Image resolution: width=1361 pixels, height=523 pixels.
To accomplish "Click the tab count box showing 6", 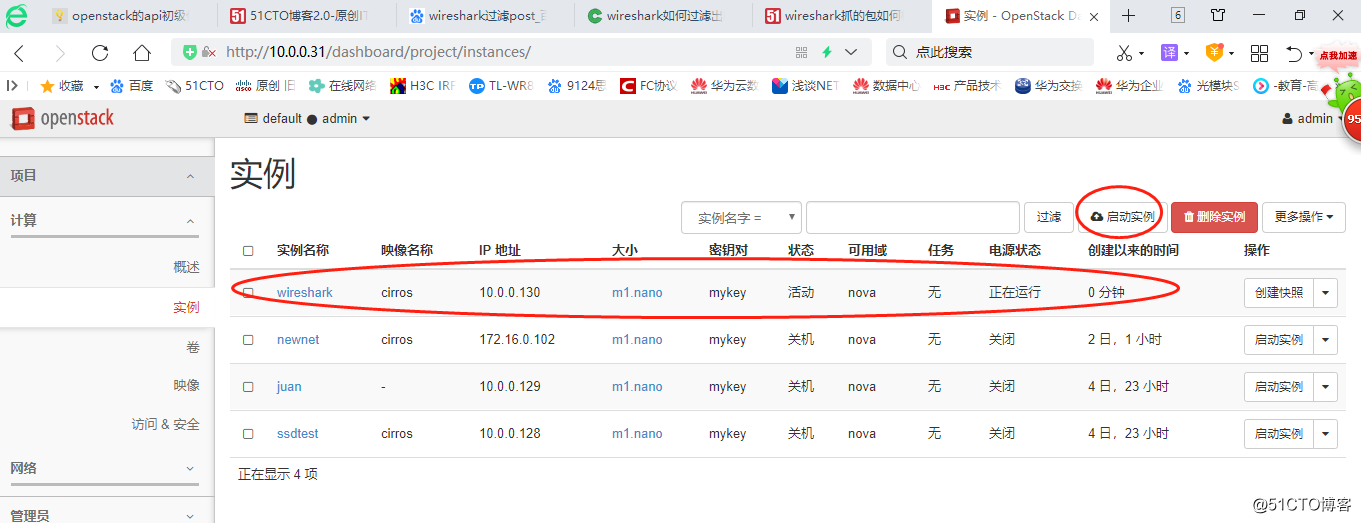I will (1178, 15).
